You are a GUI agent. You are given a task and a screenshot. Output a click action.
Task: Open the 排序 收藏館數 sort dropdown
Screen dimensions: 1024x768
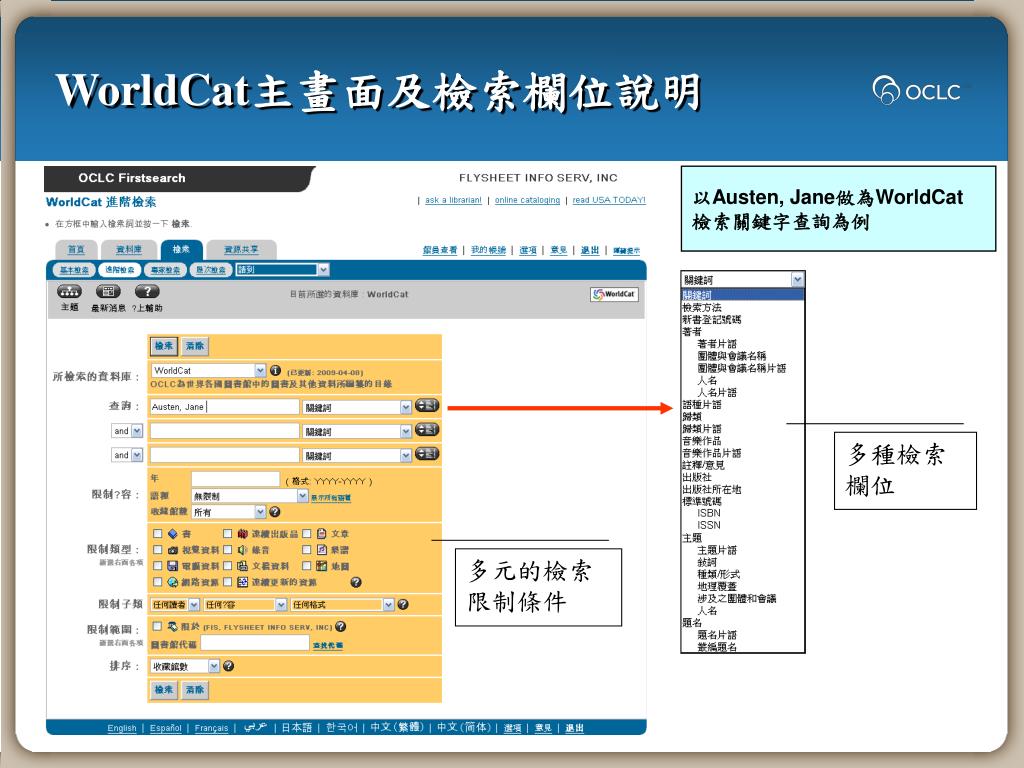pyautogui.click(x=185, y=666)
